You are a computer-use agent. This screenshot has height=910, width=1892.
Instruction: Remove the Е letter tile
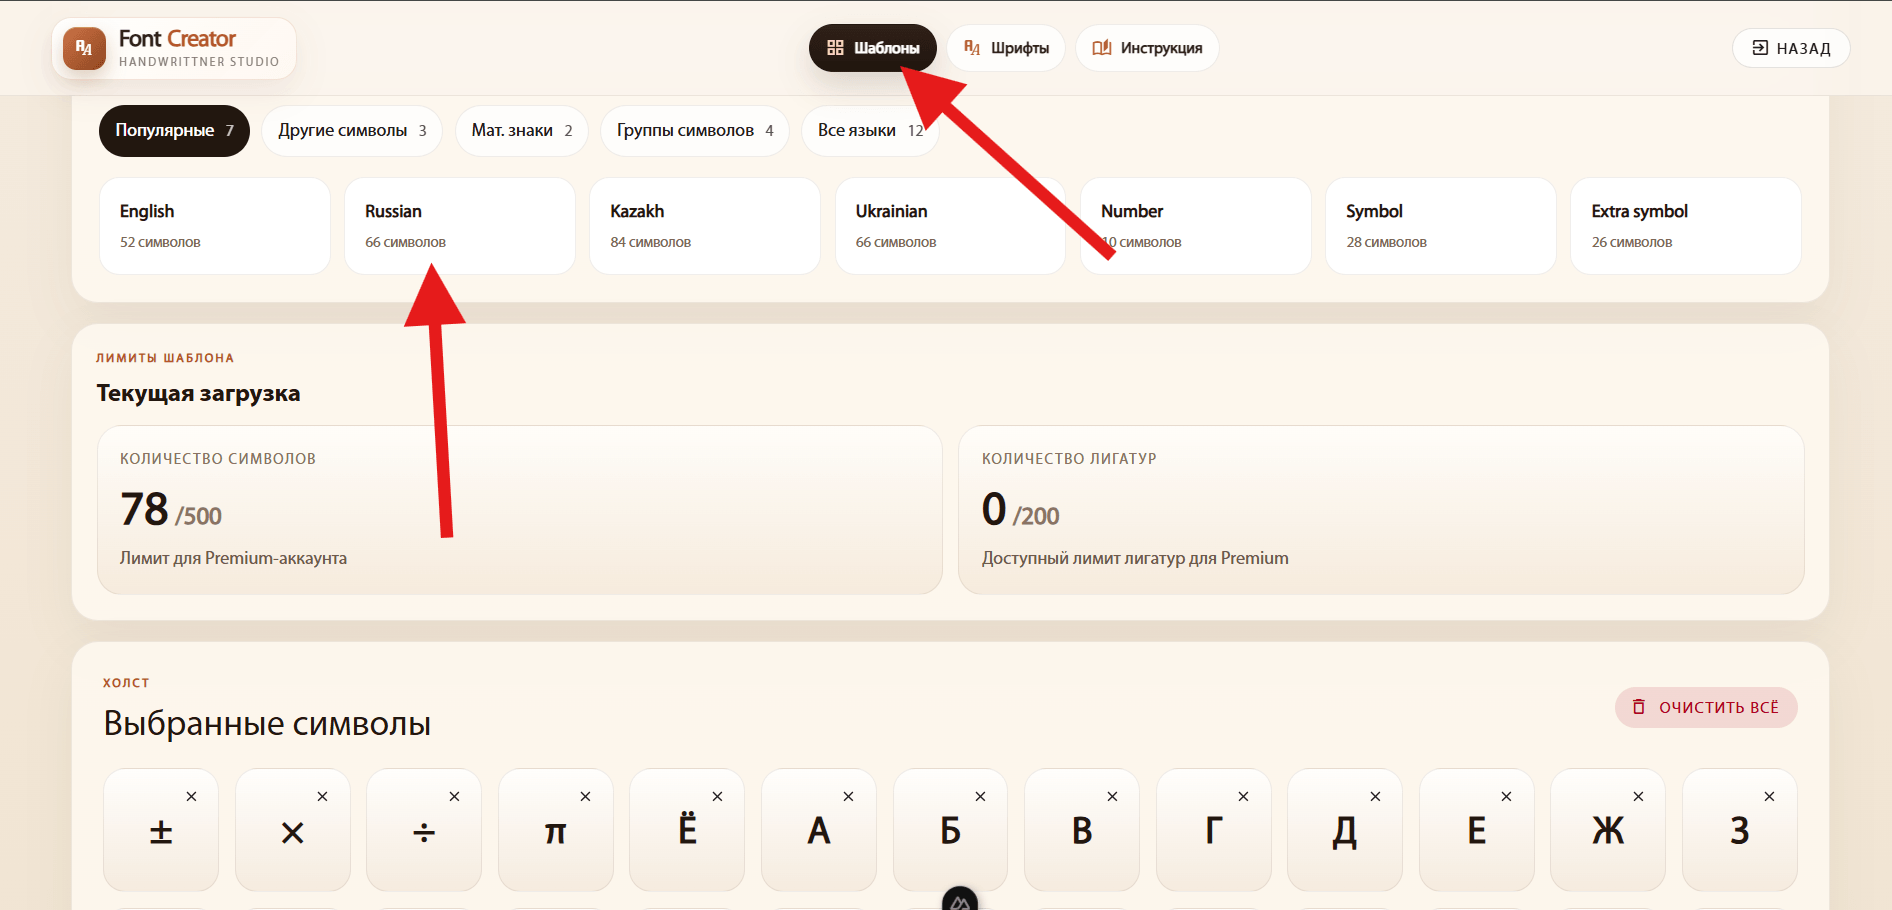click(1506, 797)
